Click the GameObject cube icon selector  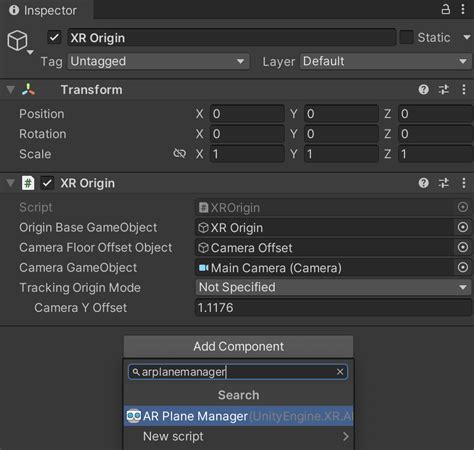[18, 41]
